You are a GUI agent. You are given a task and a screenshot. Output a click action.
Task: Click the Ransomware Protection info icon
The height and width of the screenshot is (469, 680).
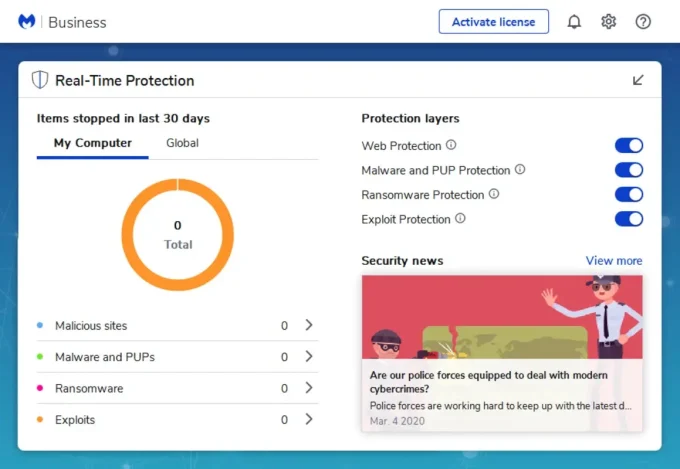[x=494, y=194]
